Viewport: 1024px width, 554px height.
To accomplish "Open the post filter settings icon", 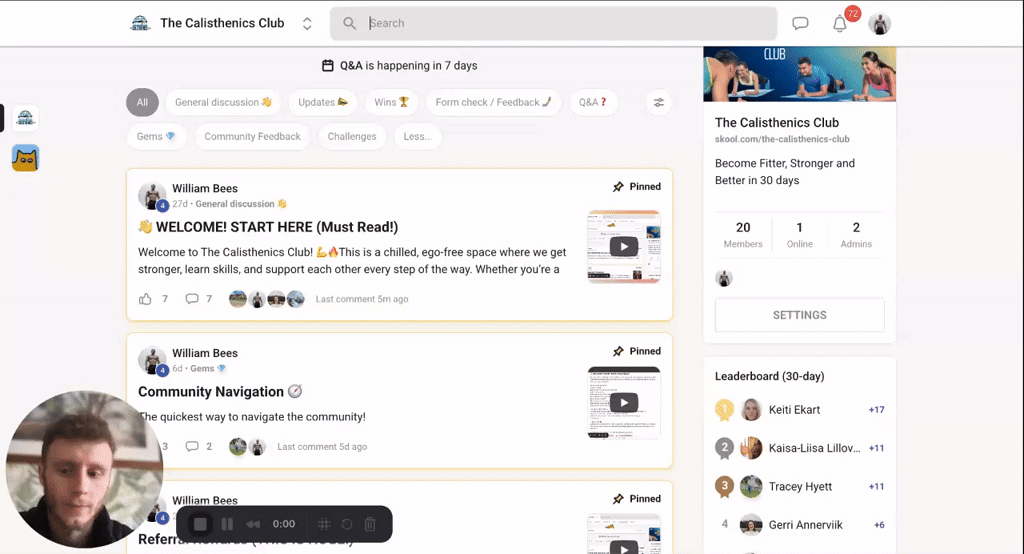I will click(658, 103).
